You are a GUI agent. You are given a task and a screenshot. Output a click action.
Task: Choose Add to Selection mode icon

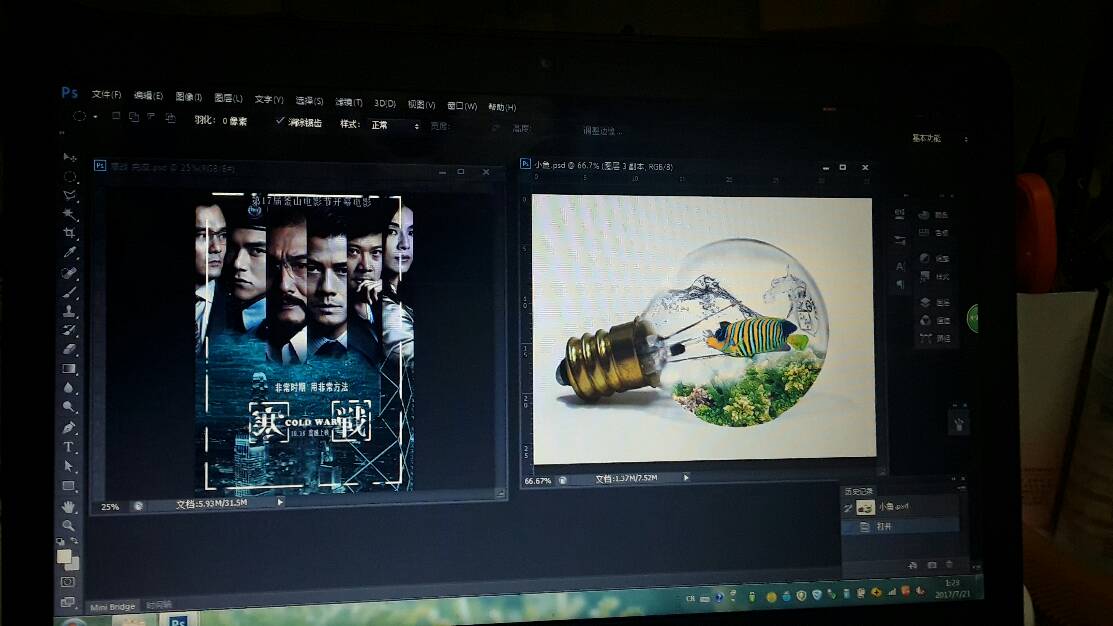133,117
